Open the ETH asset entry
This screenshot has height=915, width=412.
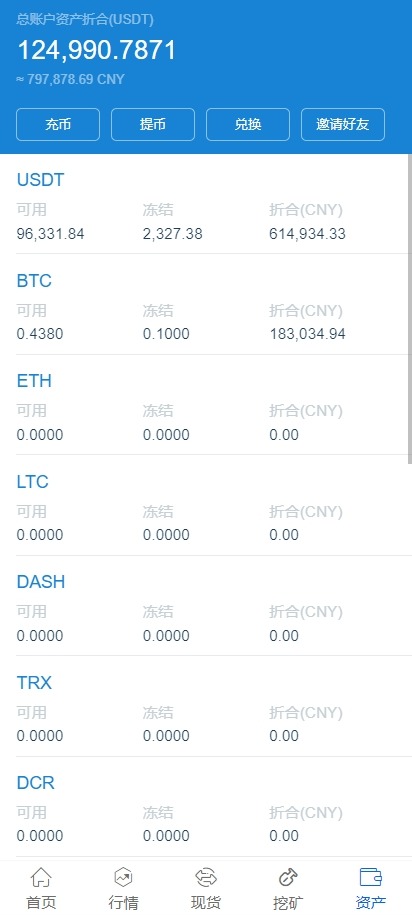click(x=204, y=404)
